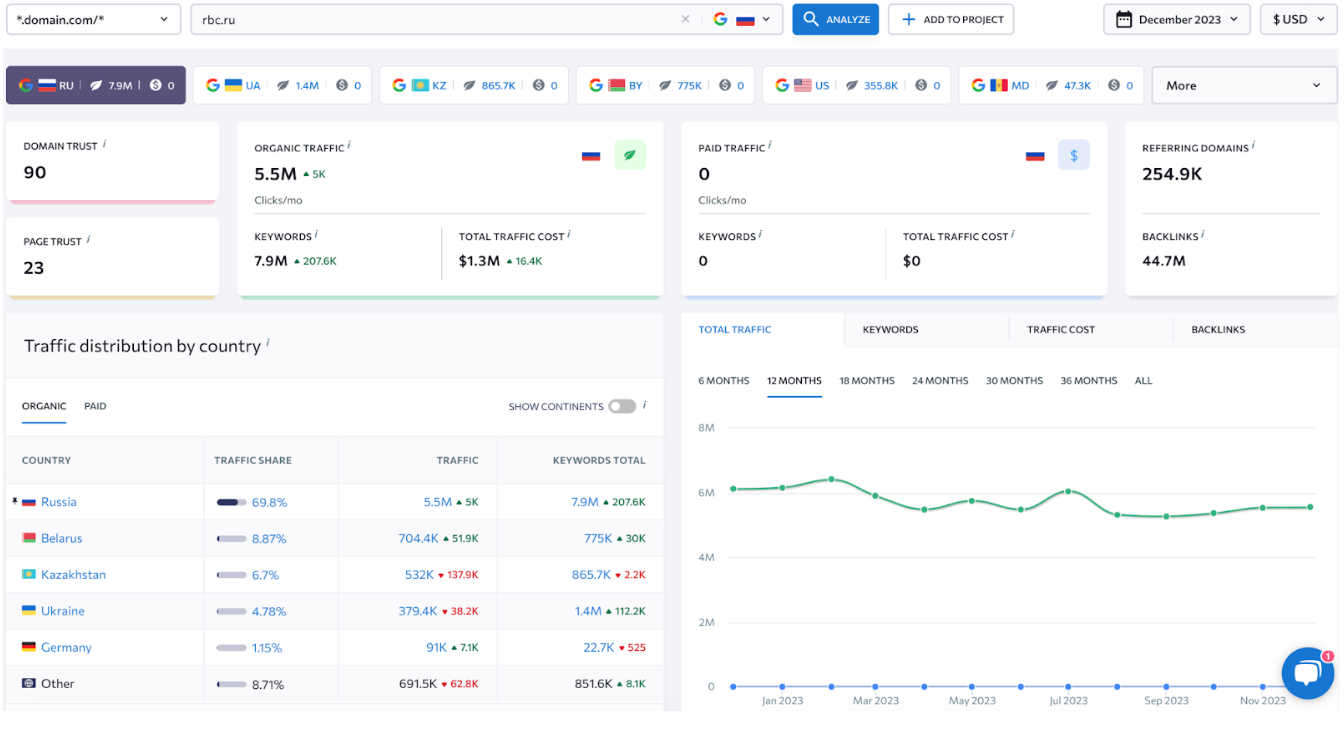Screen dimensions: 1344x732
Task: Open the *.domain.com/* scope dropdown
Action: pyautogui.click(x=93, y=19)
